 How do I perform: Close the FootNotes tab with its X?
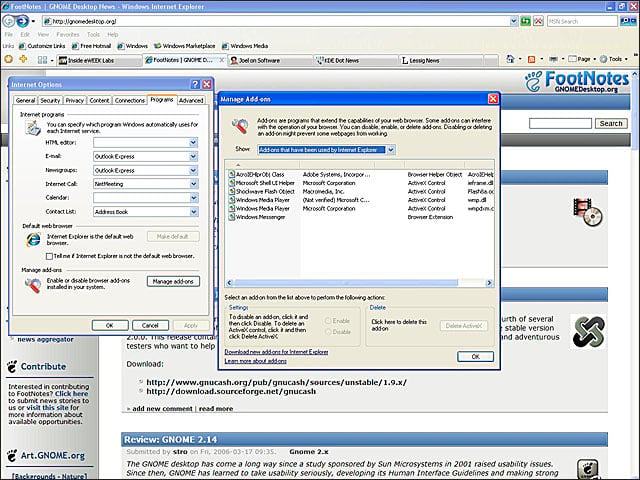(222, 60)
